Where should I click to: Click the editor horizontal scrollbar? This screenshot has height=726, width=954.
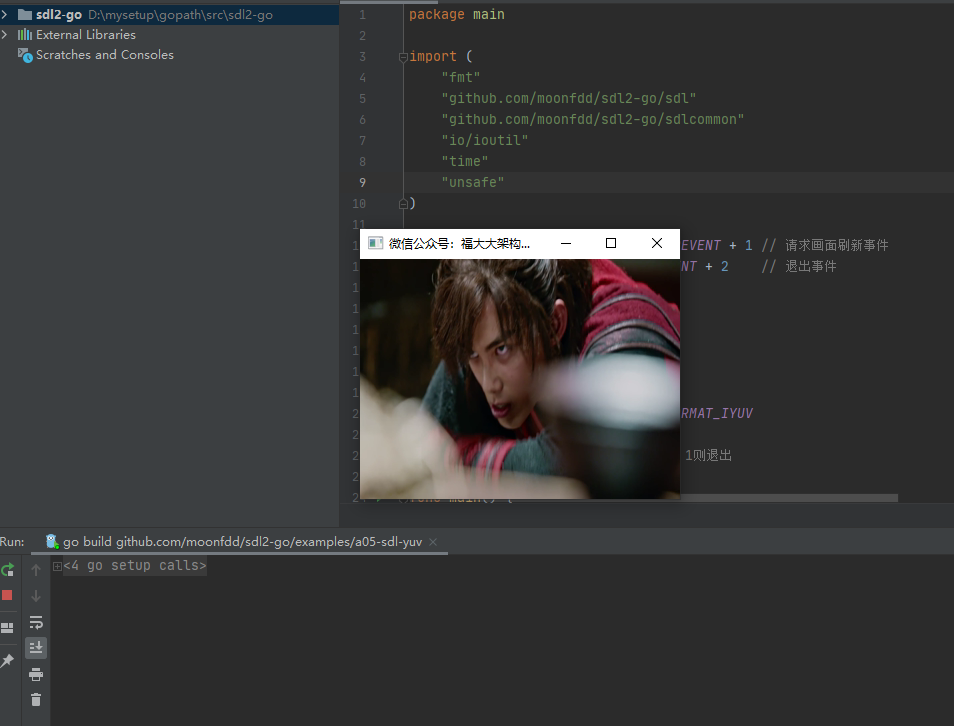pos(789,498)
